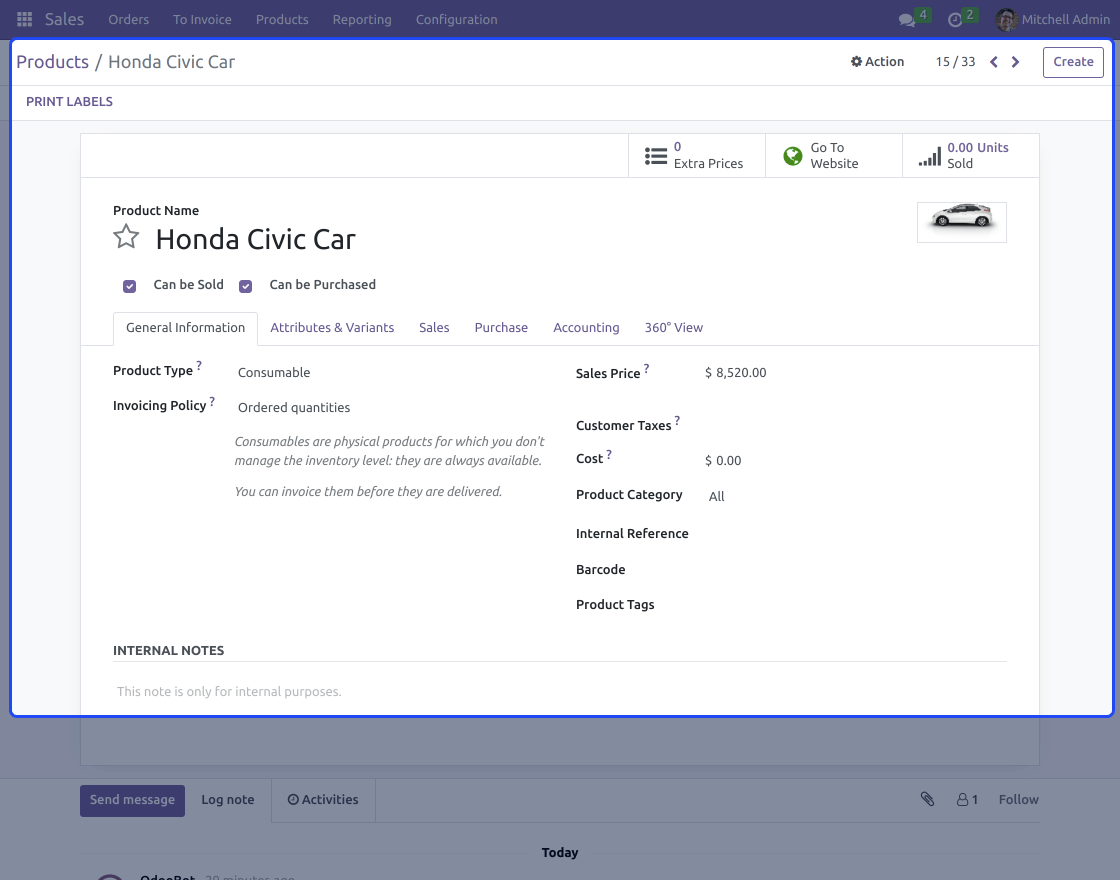Click the Honda Civic Car product name

(x=256, y=239)
